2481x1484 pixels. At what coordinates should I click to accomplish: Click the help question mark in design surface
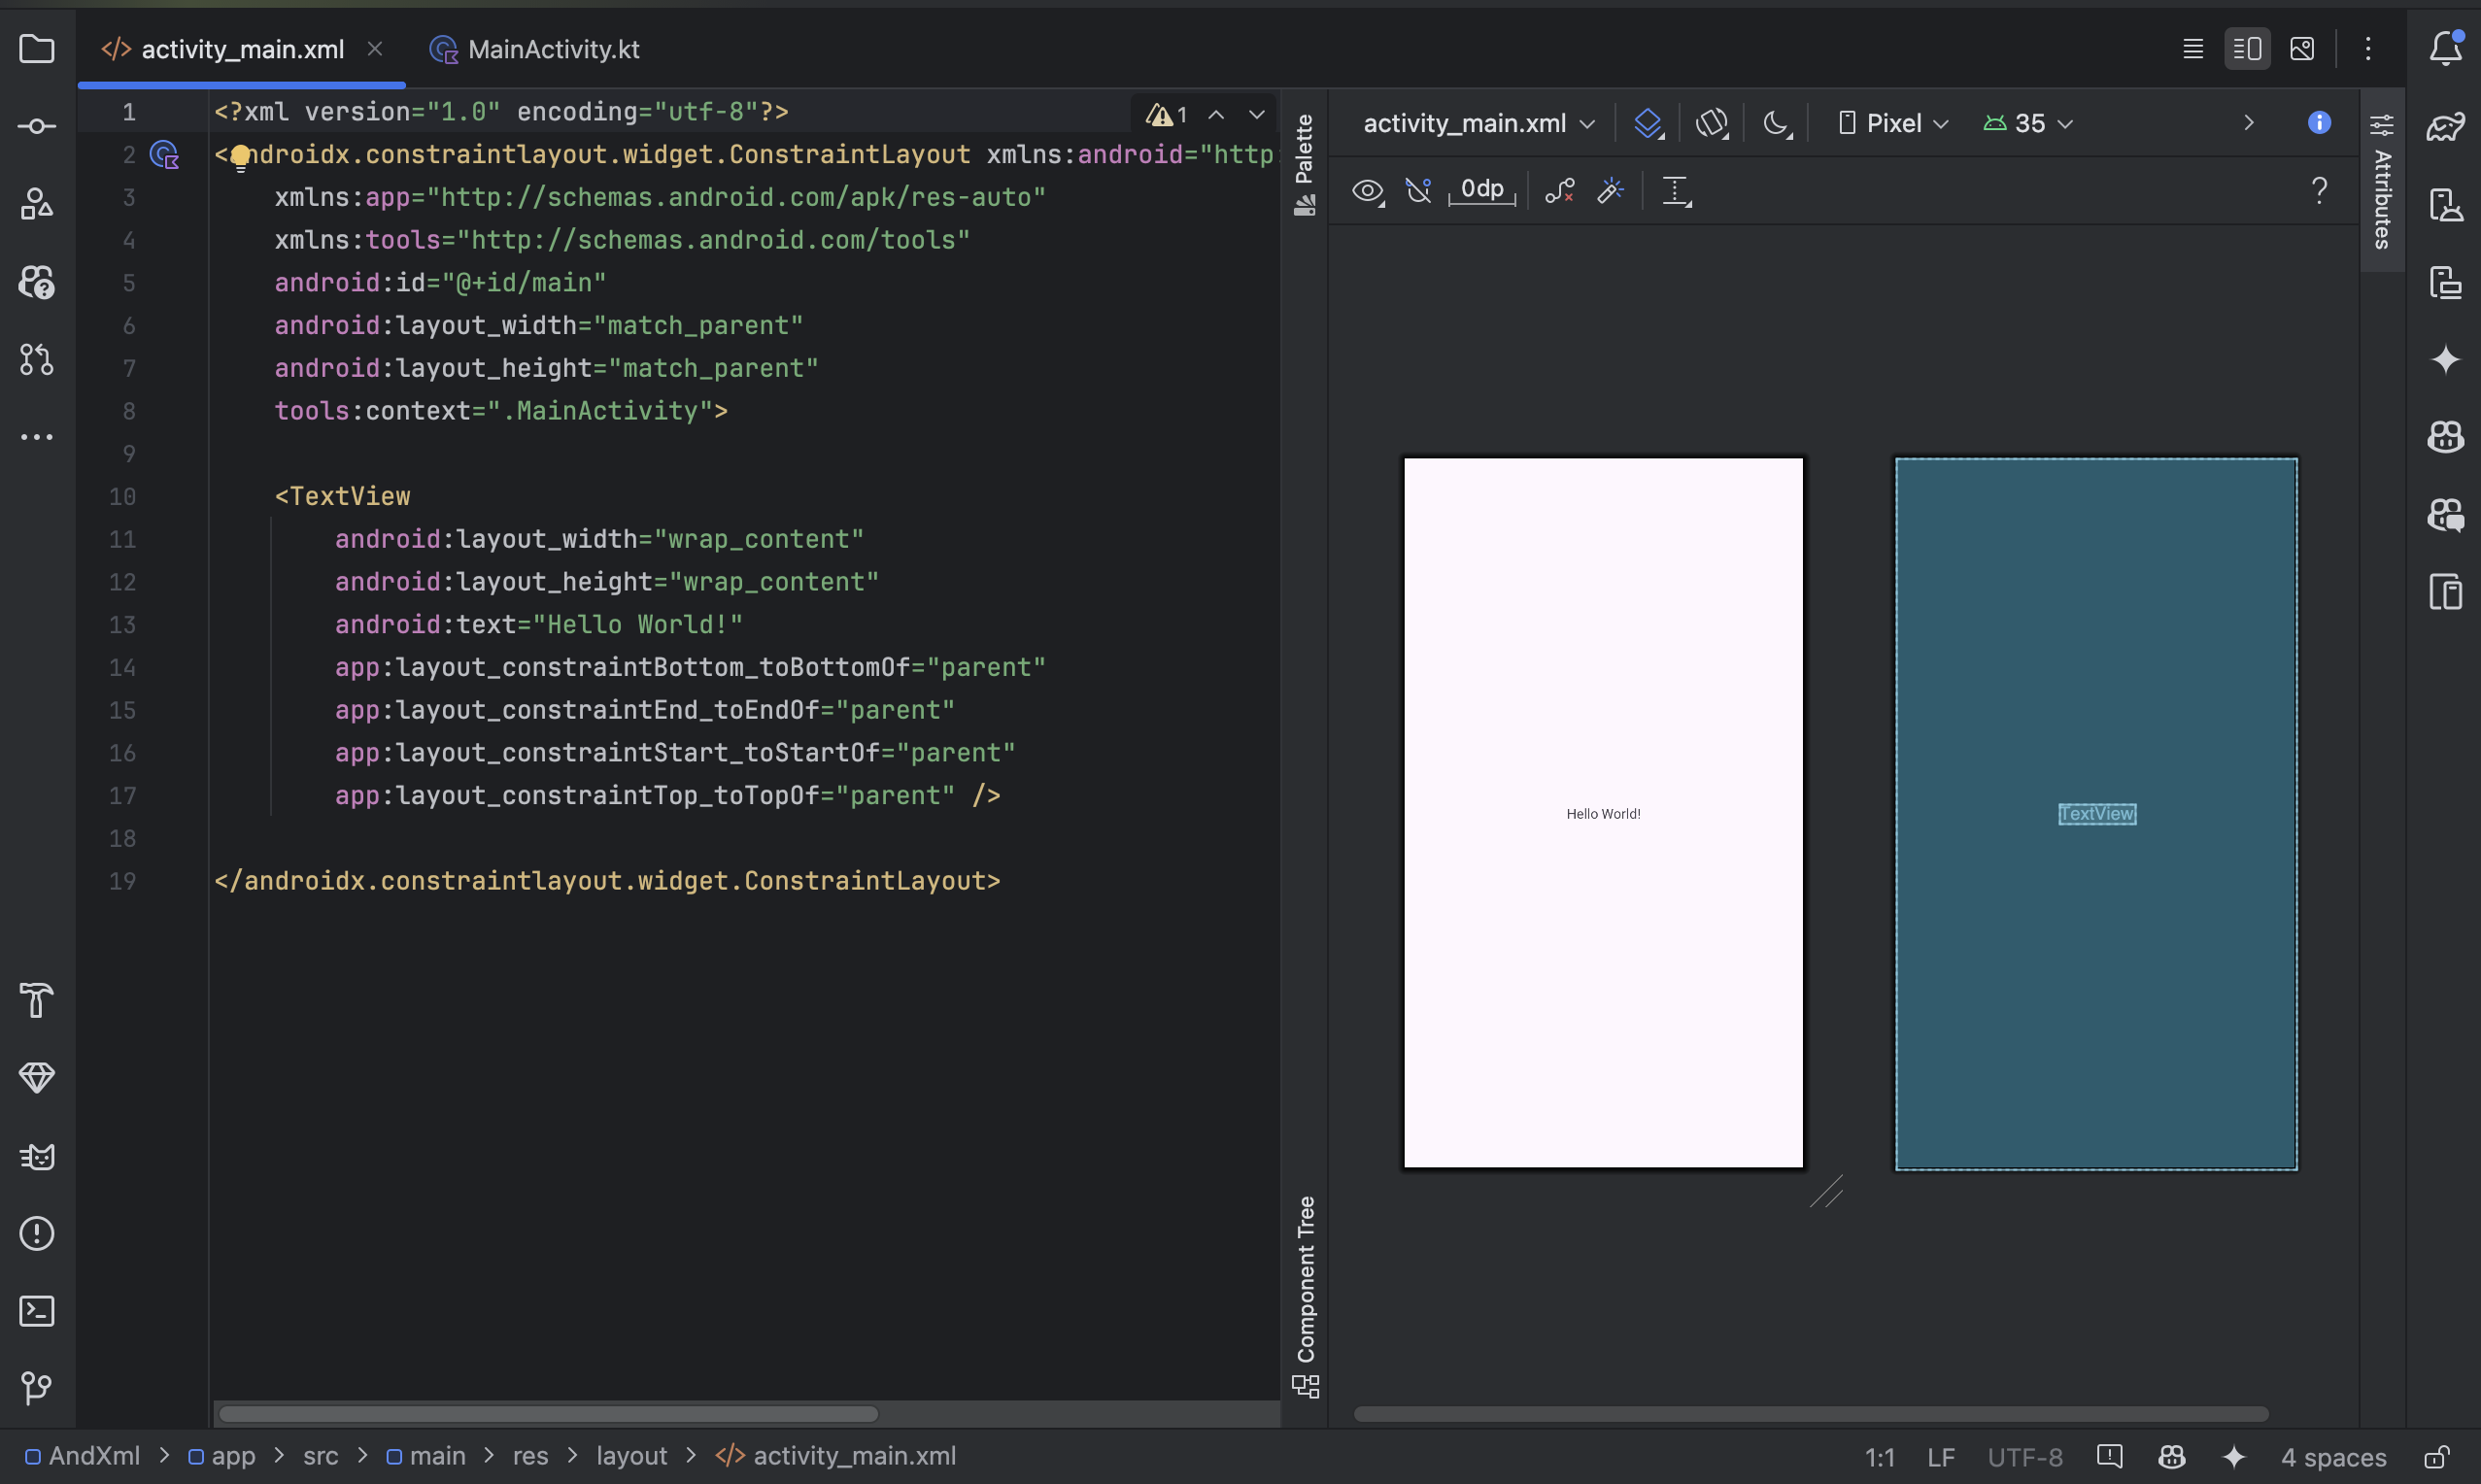pos(2320,191)
